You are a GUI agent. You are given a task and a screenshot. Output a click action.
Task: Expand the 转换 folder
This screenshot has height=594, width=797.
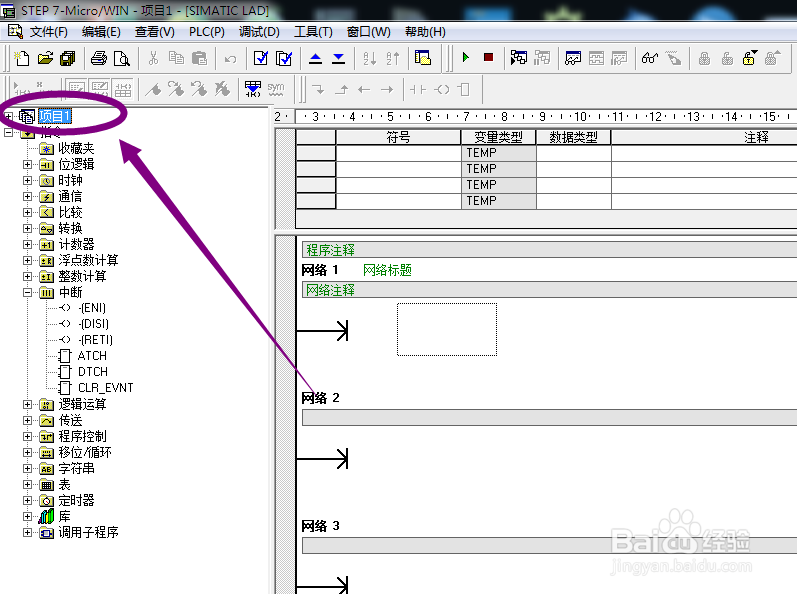[x=27, y=229]
